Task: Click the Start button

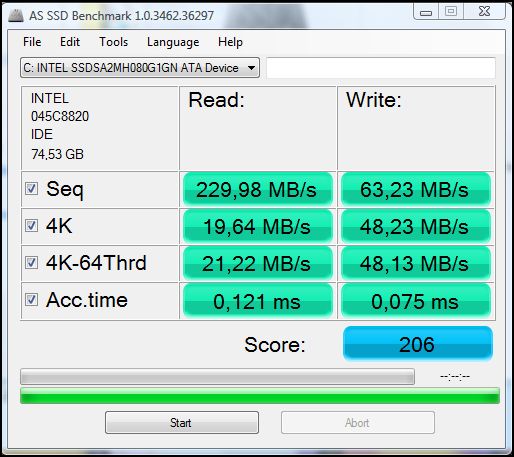Action: (182, 423)
